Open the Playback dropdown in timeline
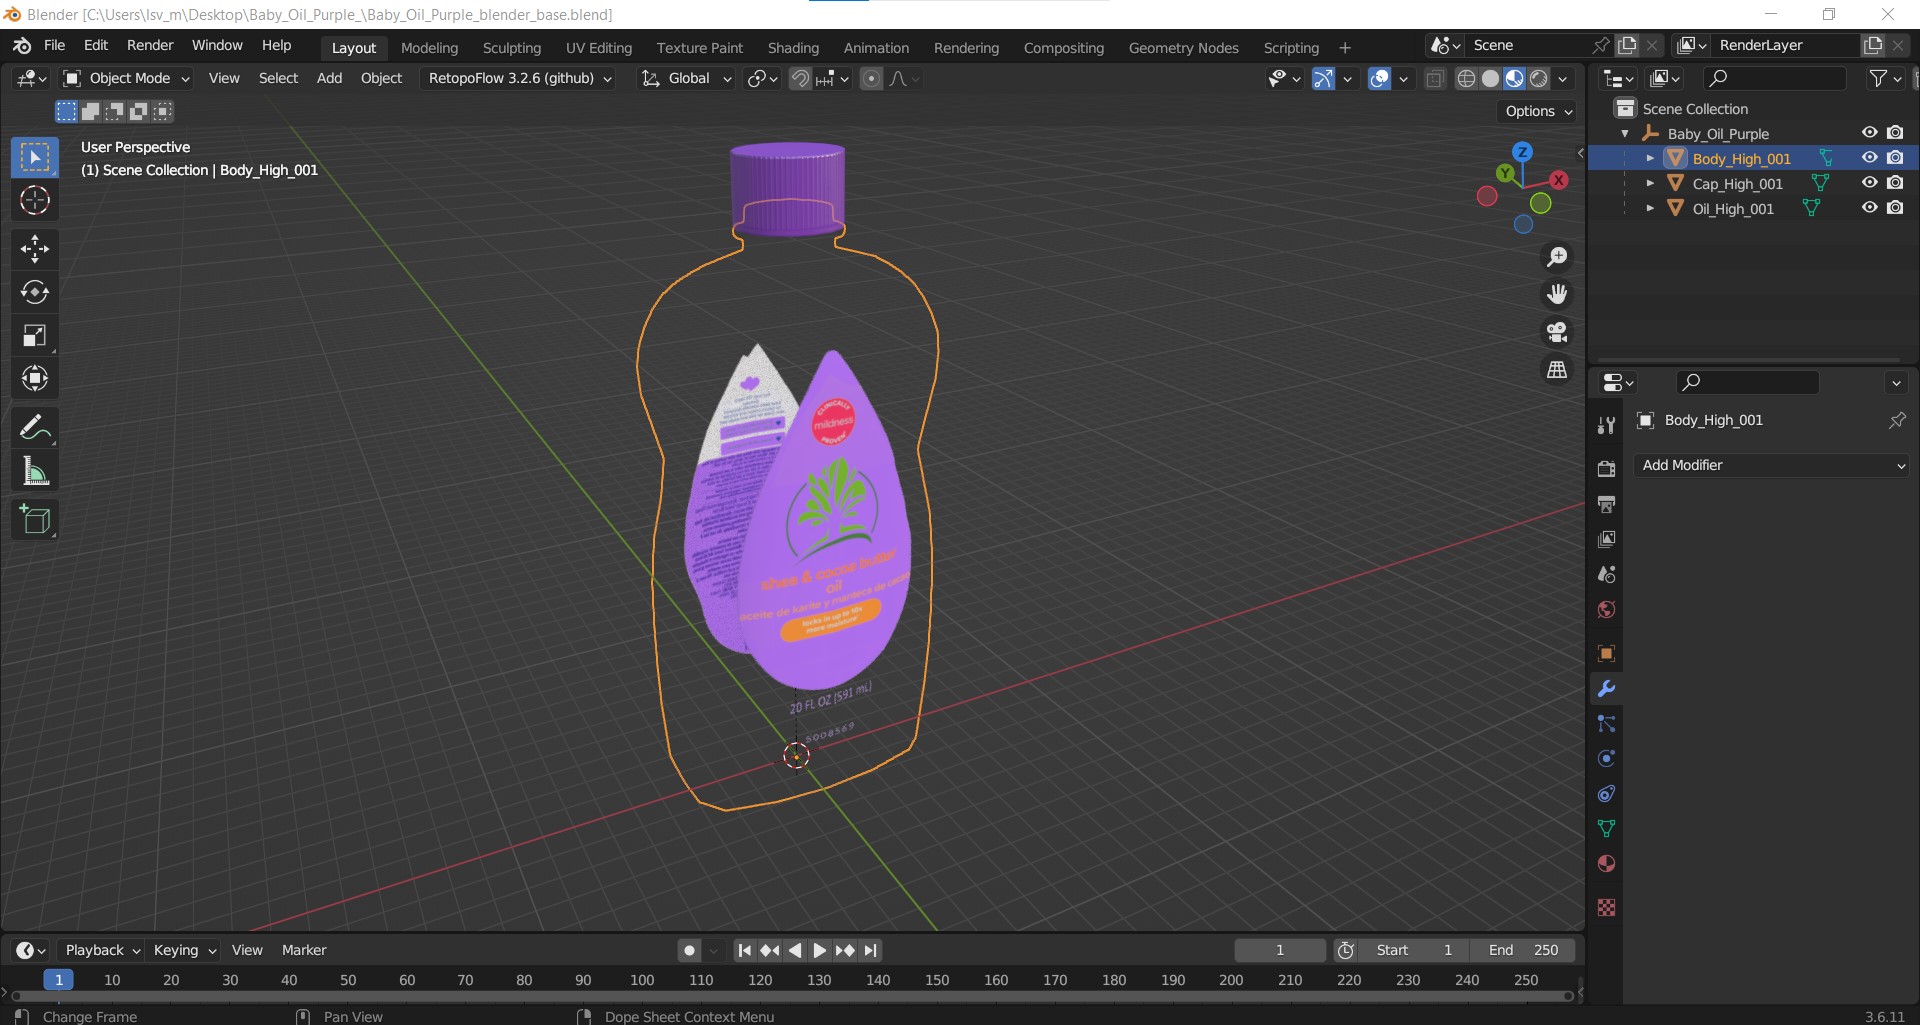 point(102,950)
